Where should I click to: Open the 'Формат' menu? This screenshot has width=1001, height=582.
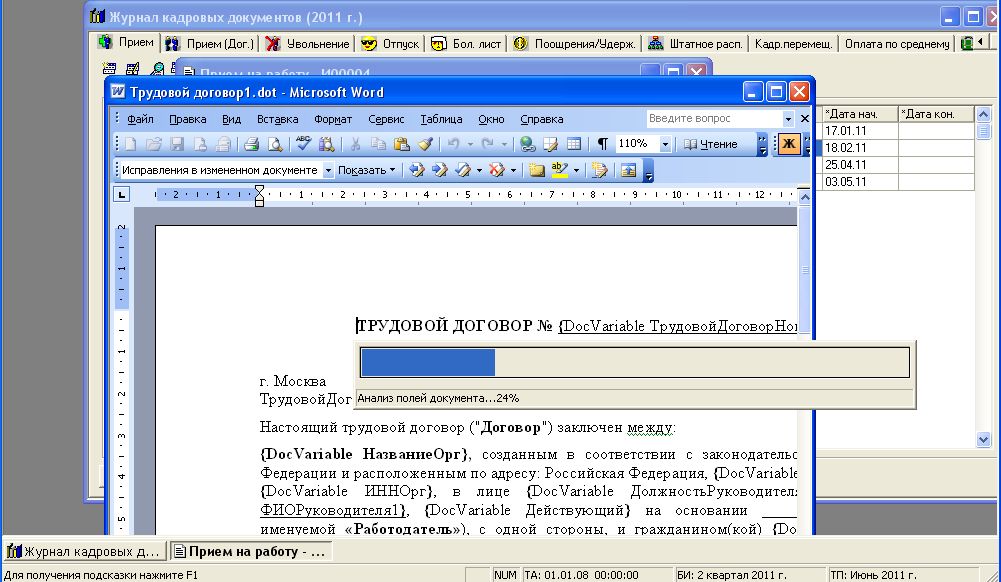point(333,119)
